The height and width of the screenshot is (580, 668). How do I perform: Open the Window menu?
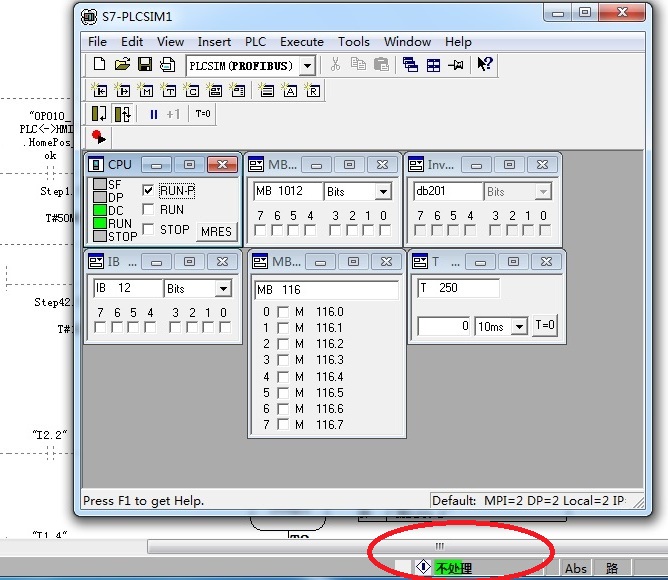coord(407,42)
